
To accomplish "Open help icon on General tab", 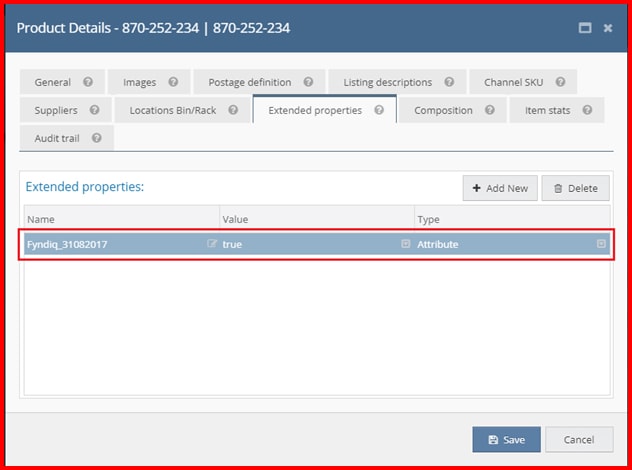I will (x=88, y=82).
